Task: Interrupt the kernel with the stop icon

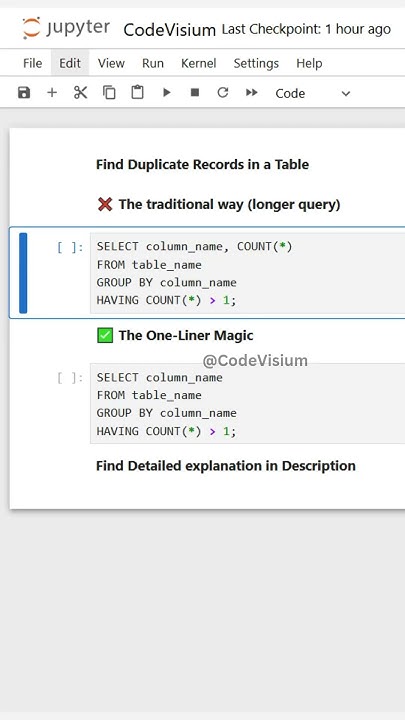Action: pos(195,93)
